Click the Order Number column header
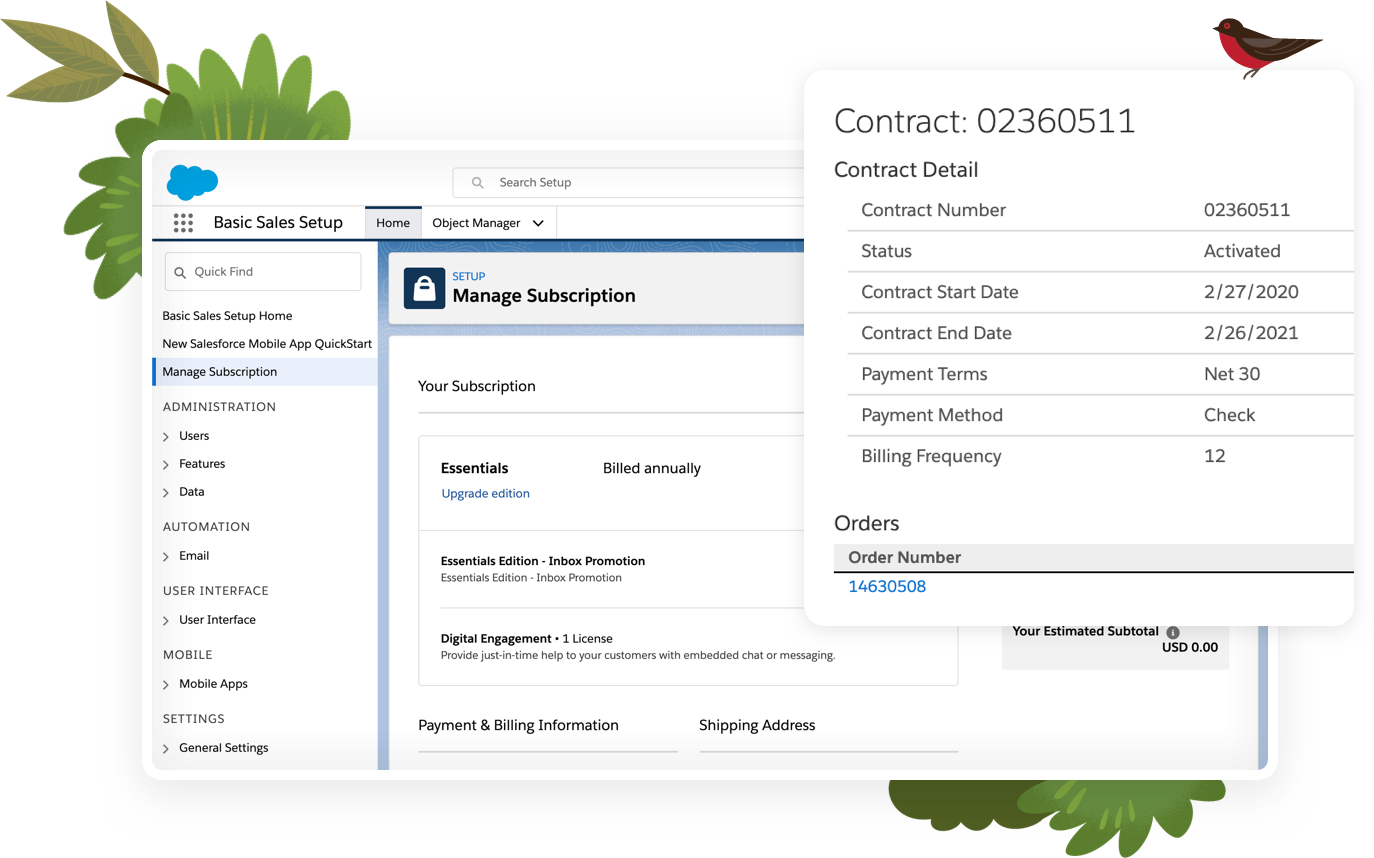The image size is (1374, 858). tap(905, 558)
